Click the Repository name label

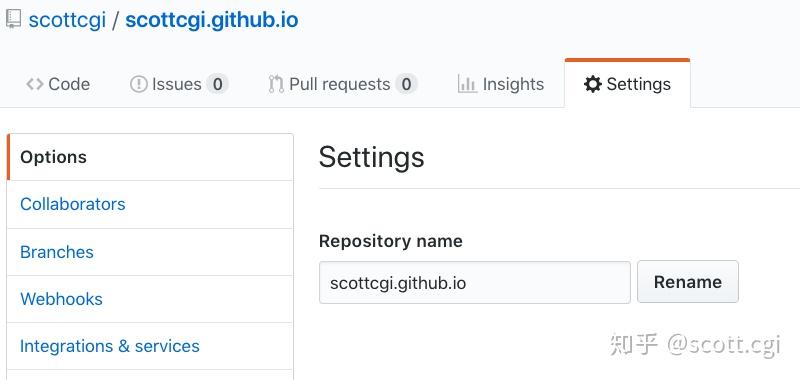pyautogui.click(x=391, y=241)
